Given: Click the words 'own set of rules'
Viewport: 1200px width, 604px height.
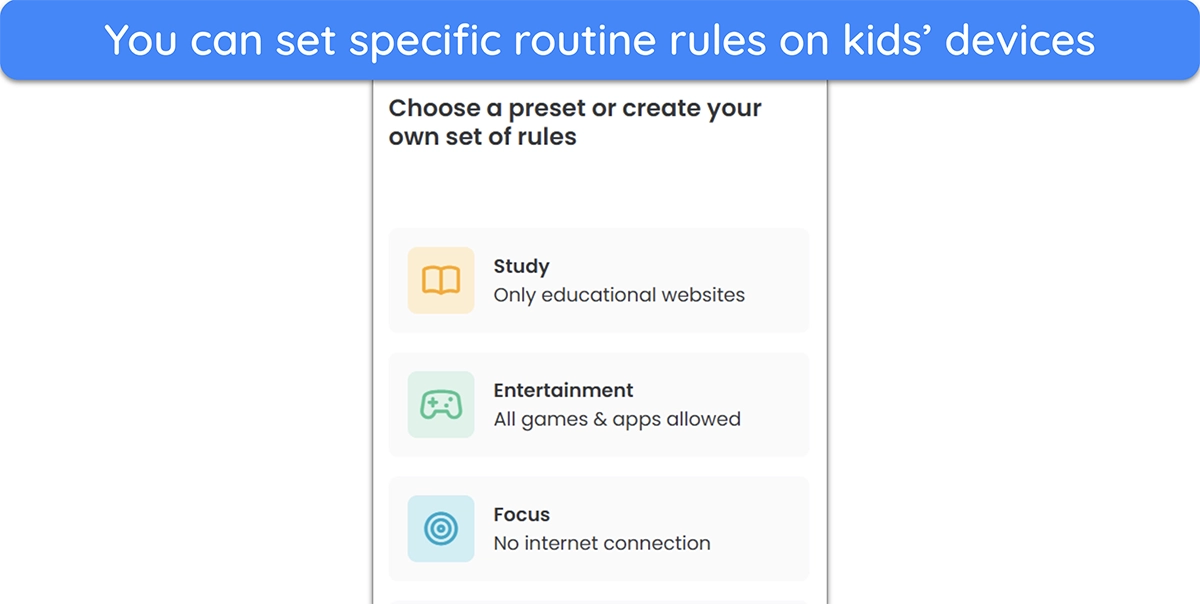Looking at the screenshot, I should (x=482, y=137).
